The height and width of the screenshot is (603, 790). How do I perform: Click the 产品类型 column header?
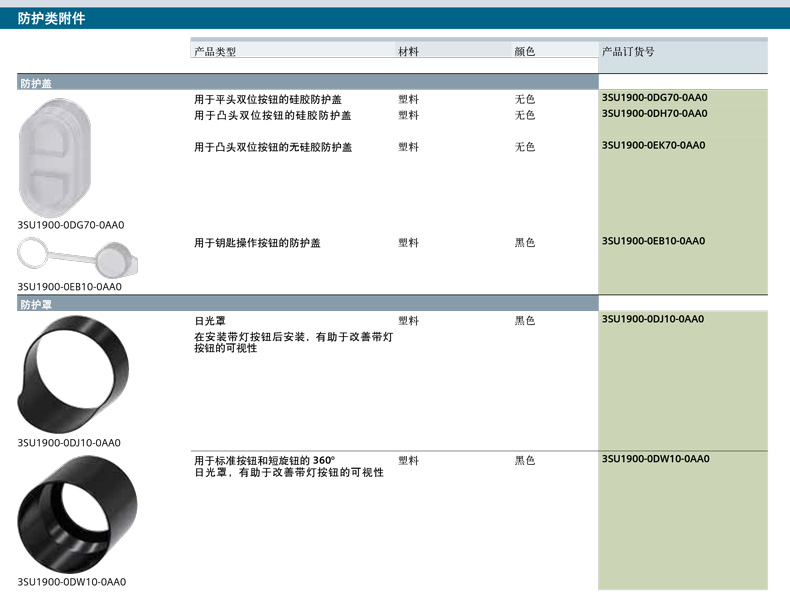point(215,51)
